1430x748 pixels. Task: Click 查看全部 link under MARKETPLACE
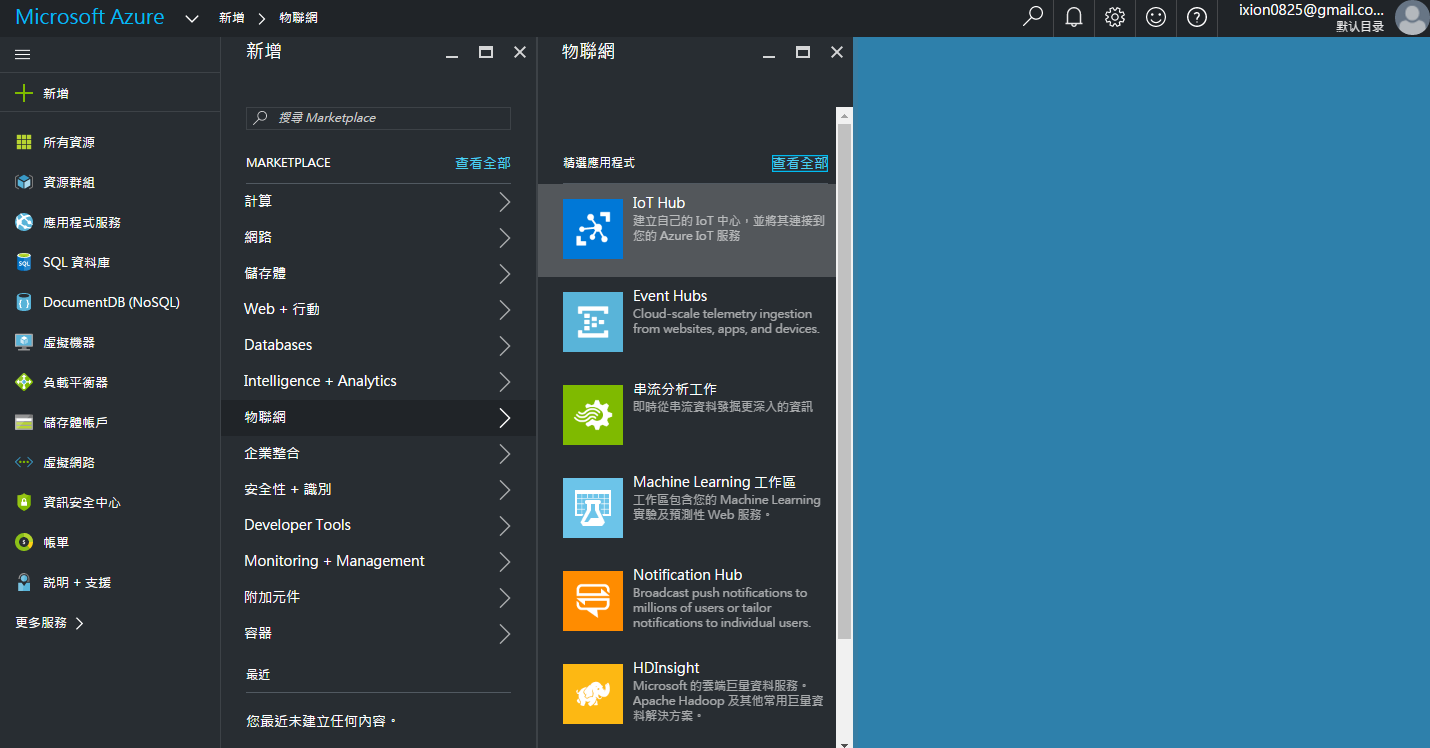483,163
